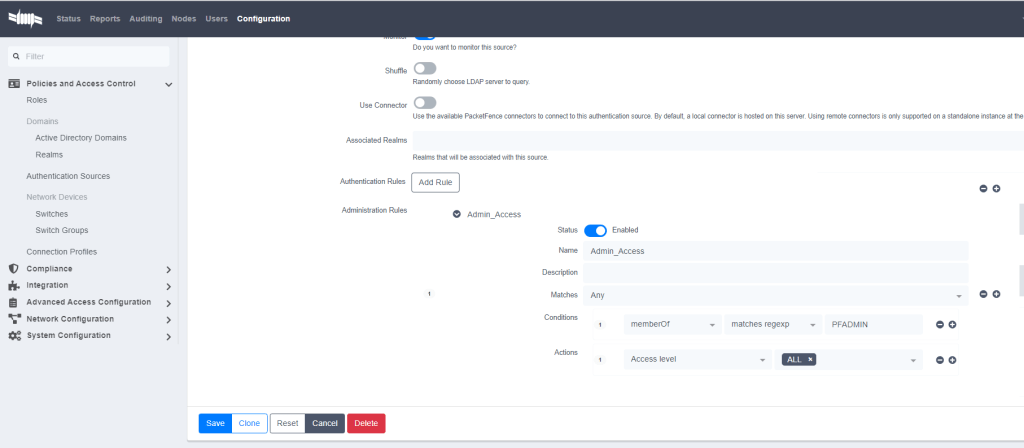The image size is (1024, 448).
Task: Collapse the Admin_Access rule chevron
Action: tap(457, 214)
